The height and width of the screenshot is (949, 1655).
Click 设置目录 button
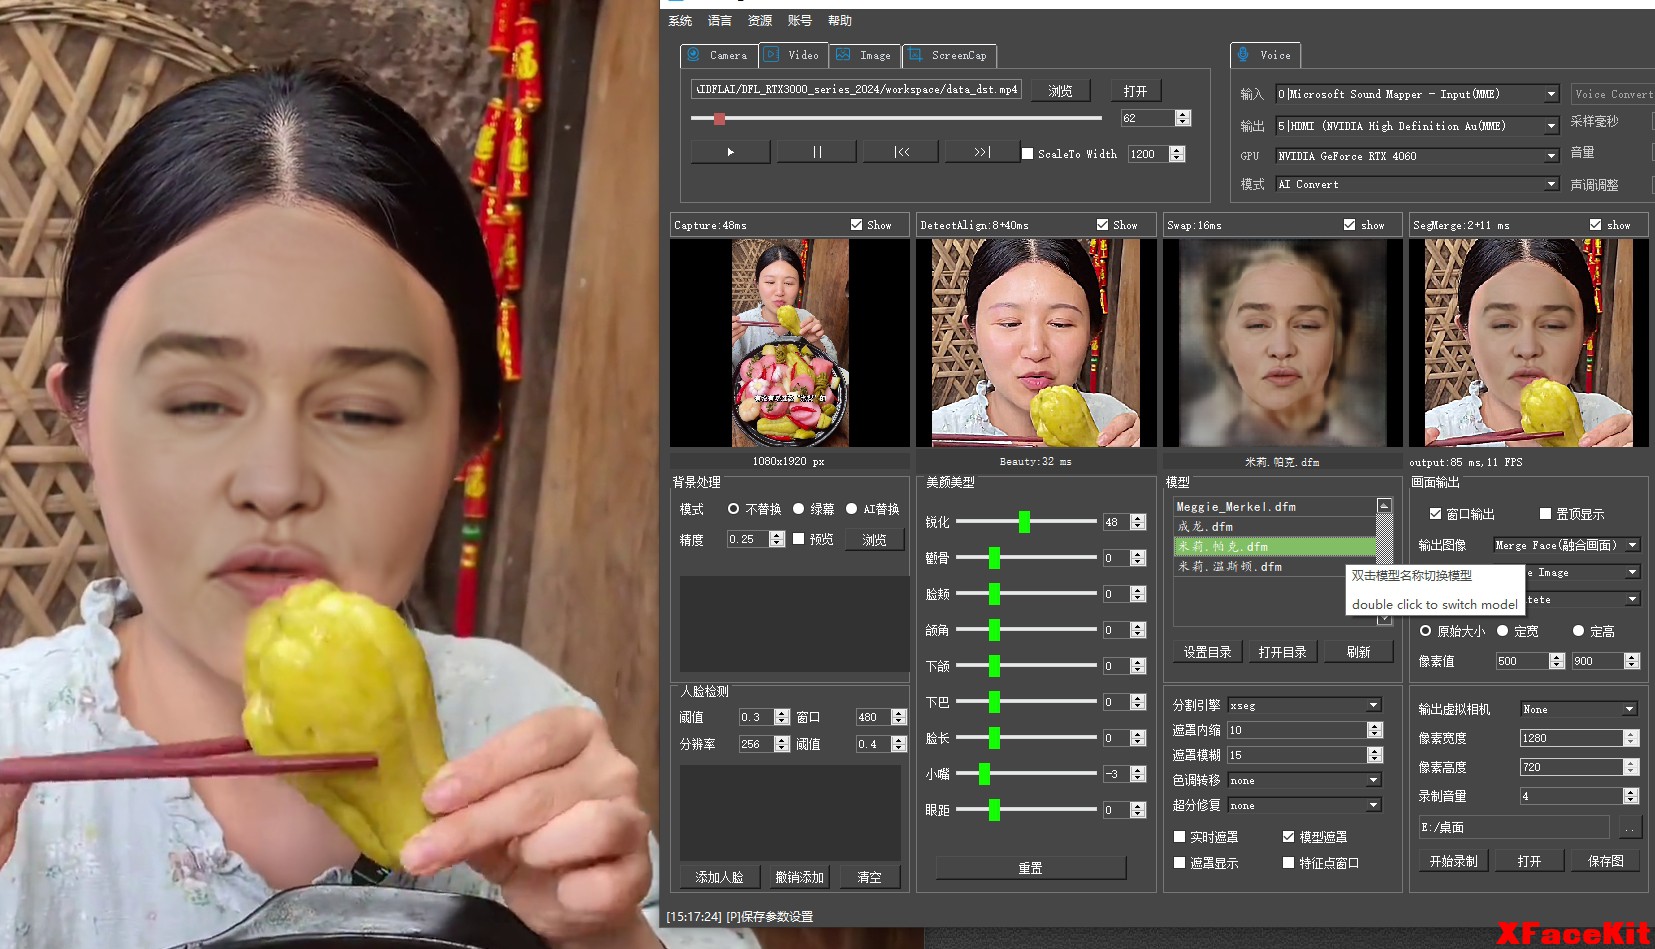(1207, 652)
